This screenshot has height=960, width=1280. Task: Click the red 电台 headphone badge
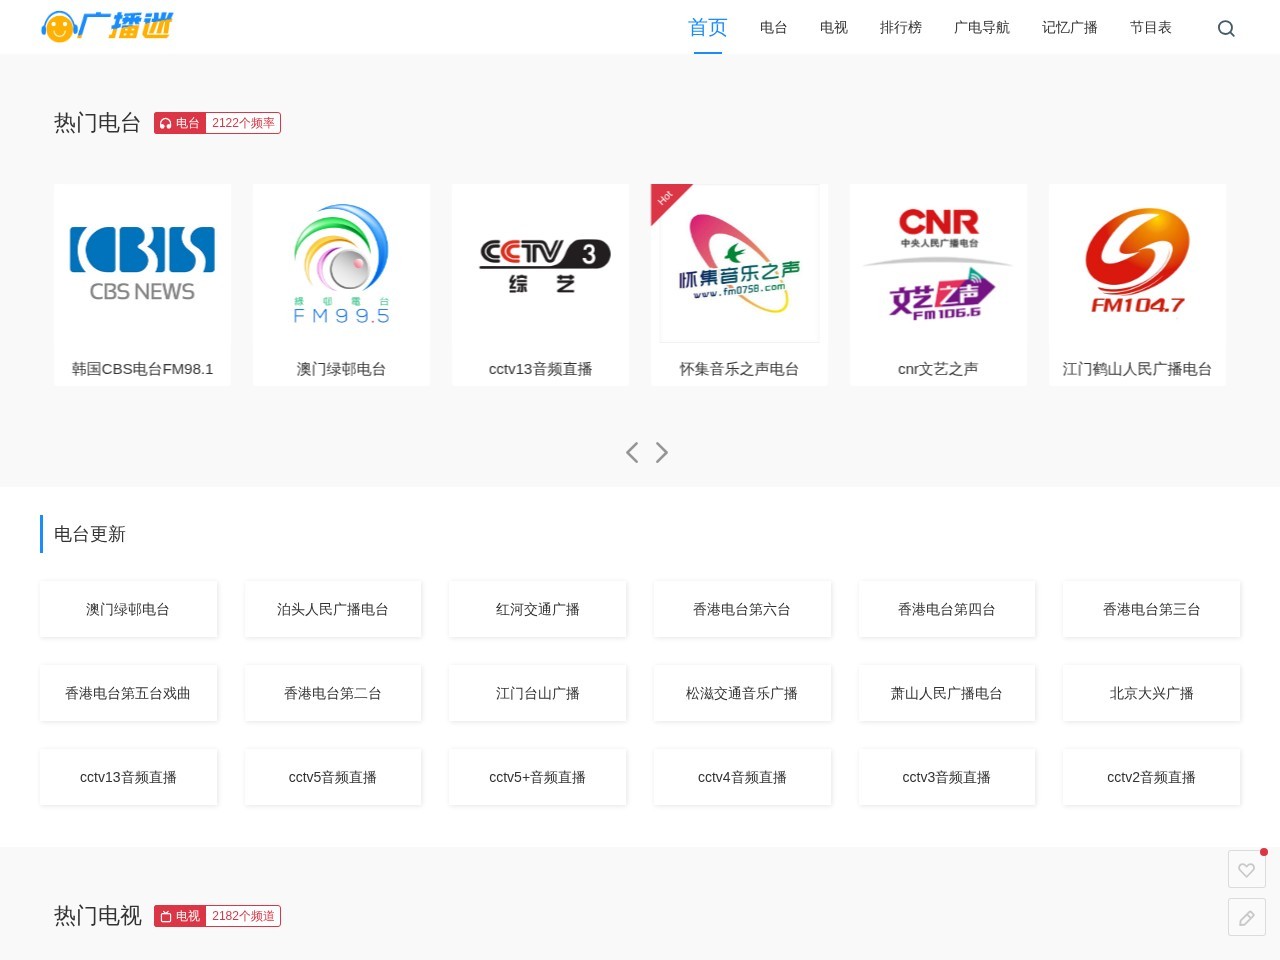click(x=180, y=123)
